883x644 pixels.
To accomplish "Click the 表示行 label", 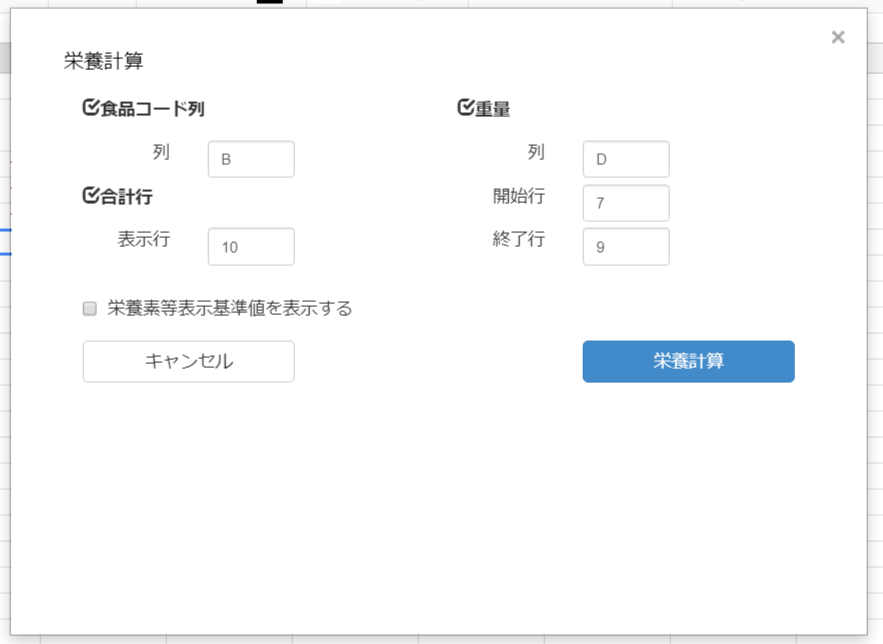I will click(144, 239).
